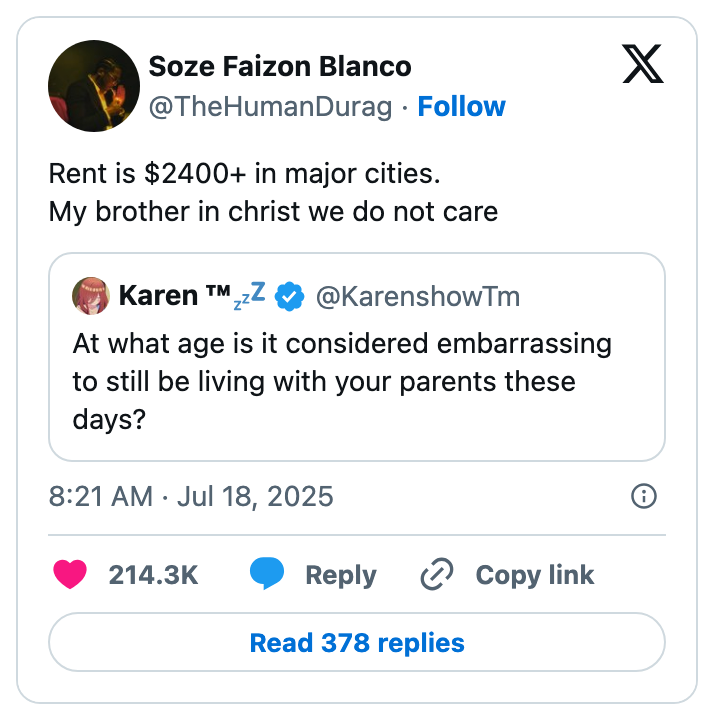722x722 pixels.
Task: Click the Copy link label
Action: (x=534, y=575)
